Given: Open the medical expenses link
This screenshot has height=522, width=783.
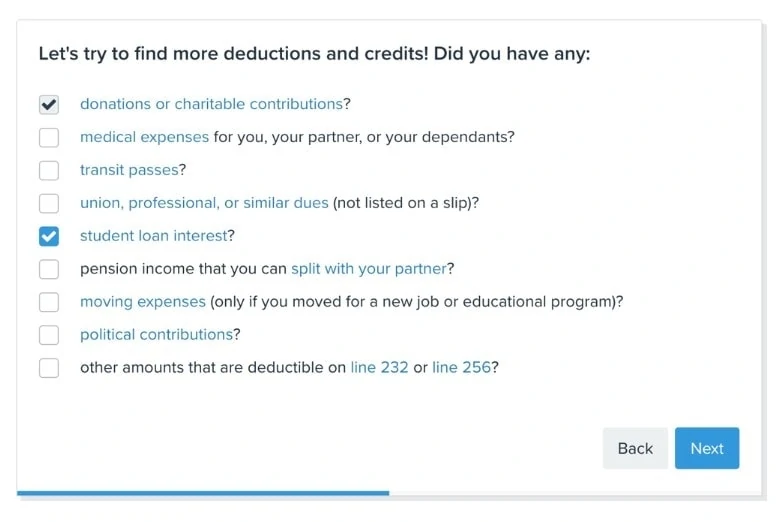Looking at the screenshot, I should 144,137.
